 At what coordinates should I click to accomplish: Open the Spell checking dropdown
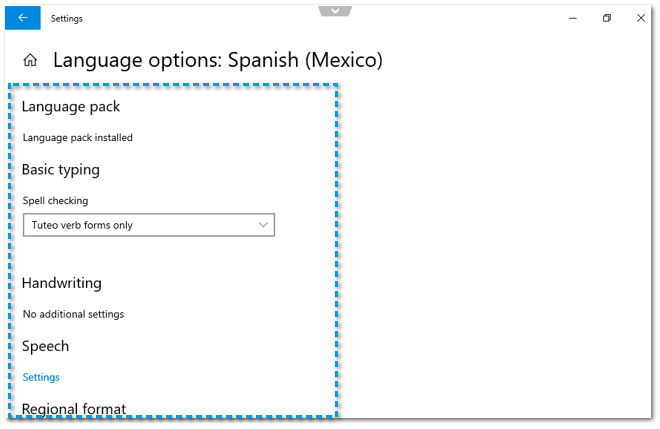click(x=148, y=225)
